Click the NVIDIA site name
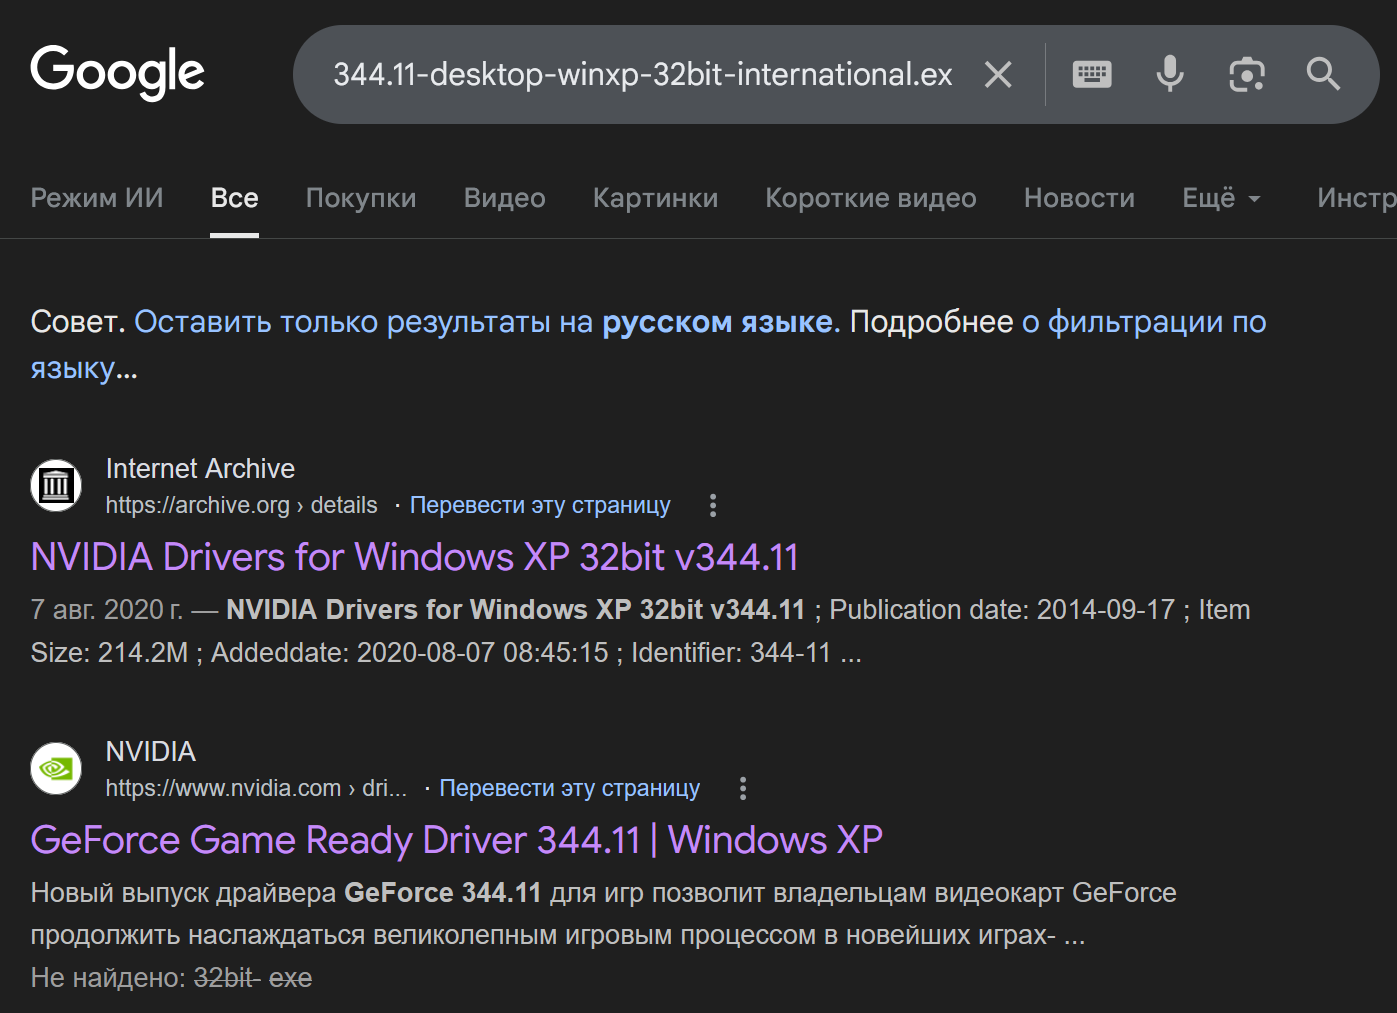Image resolution: width=1397 pixels, height=1013 pixels. (151, 751)
